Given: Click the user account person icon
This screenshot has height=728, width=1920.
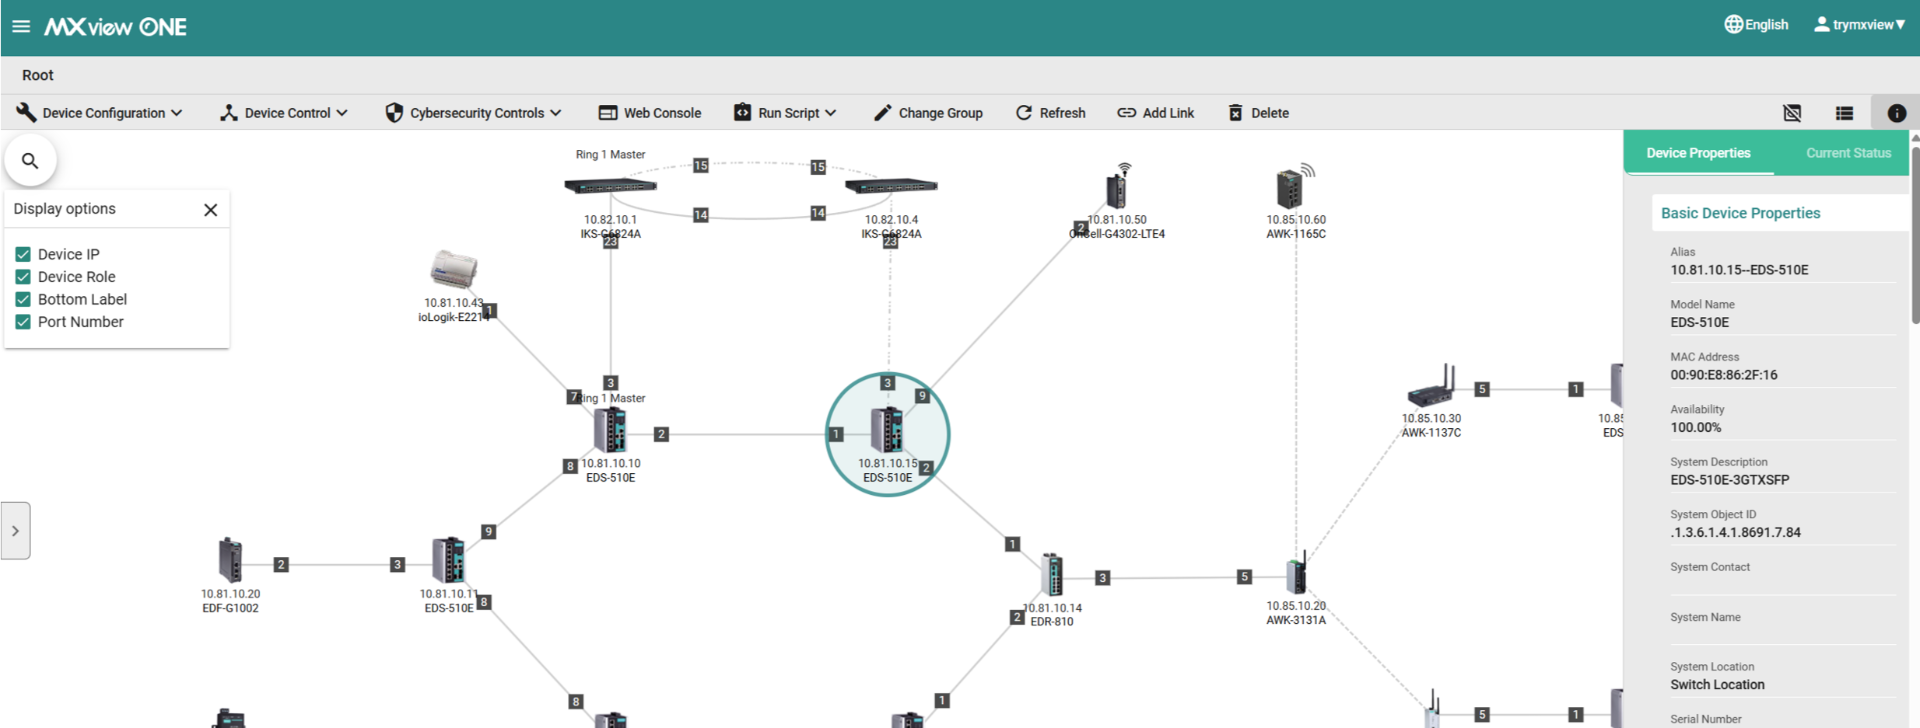Looking at the screenshot, I should [1822, 25].
